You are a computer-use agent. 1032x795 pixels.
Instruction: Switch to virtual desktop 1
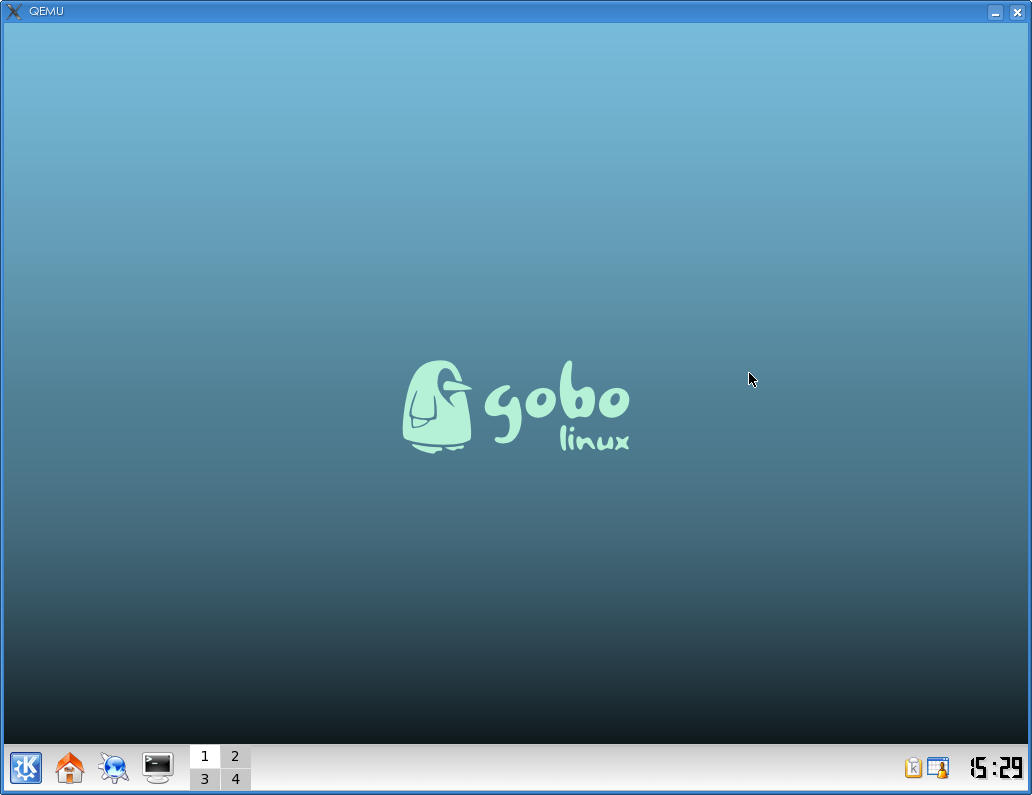coord(205,756)
